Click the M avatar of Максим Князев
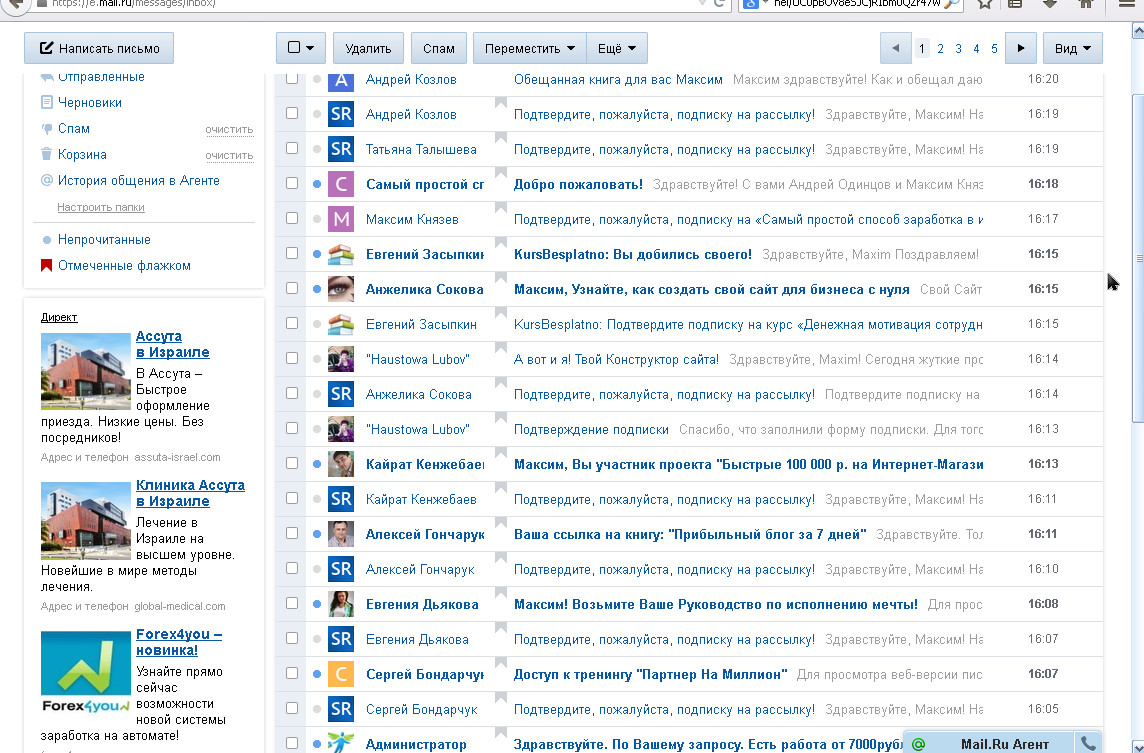This screenshot has height=753, width=1144. coord(341,219)
